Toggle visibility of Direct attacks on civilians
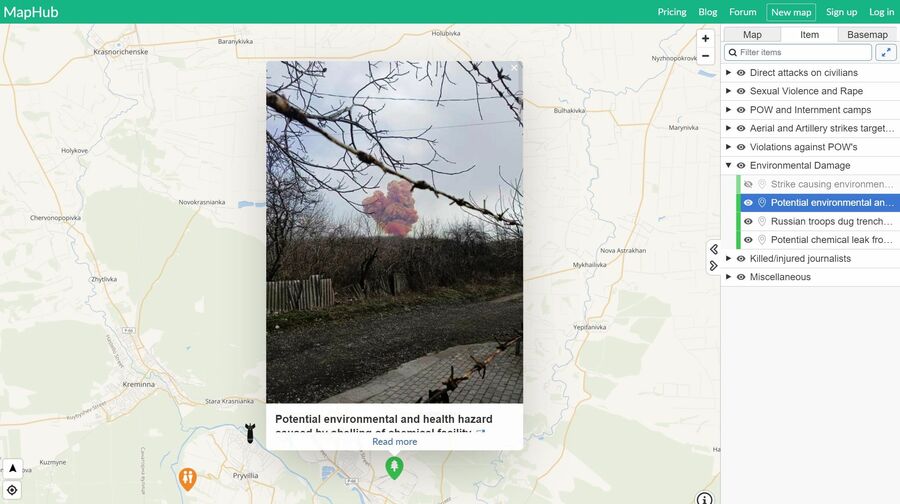 [x=741, y=73]
